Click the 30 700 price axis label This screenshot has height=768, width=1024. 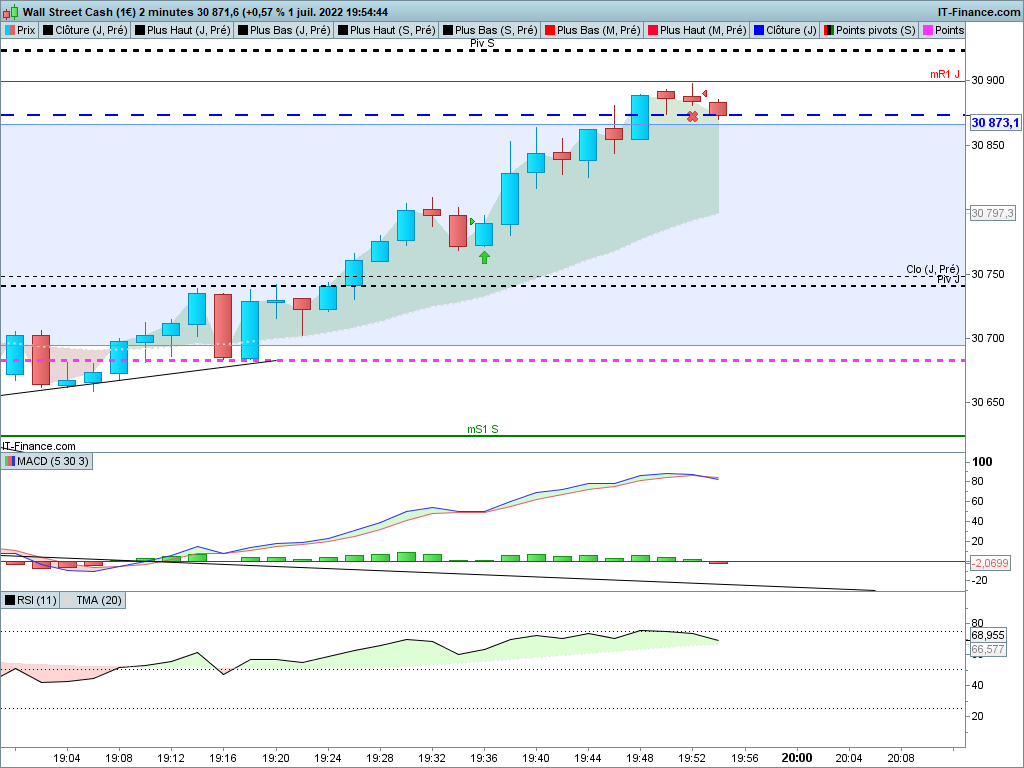click(x=988, y=338)
